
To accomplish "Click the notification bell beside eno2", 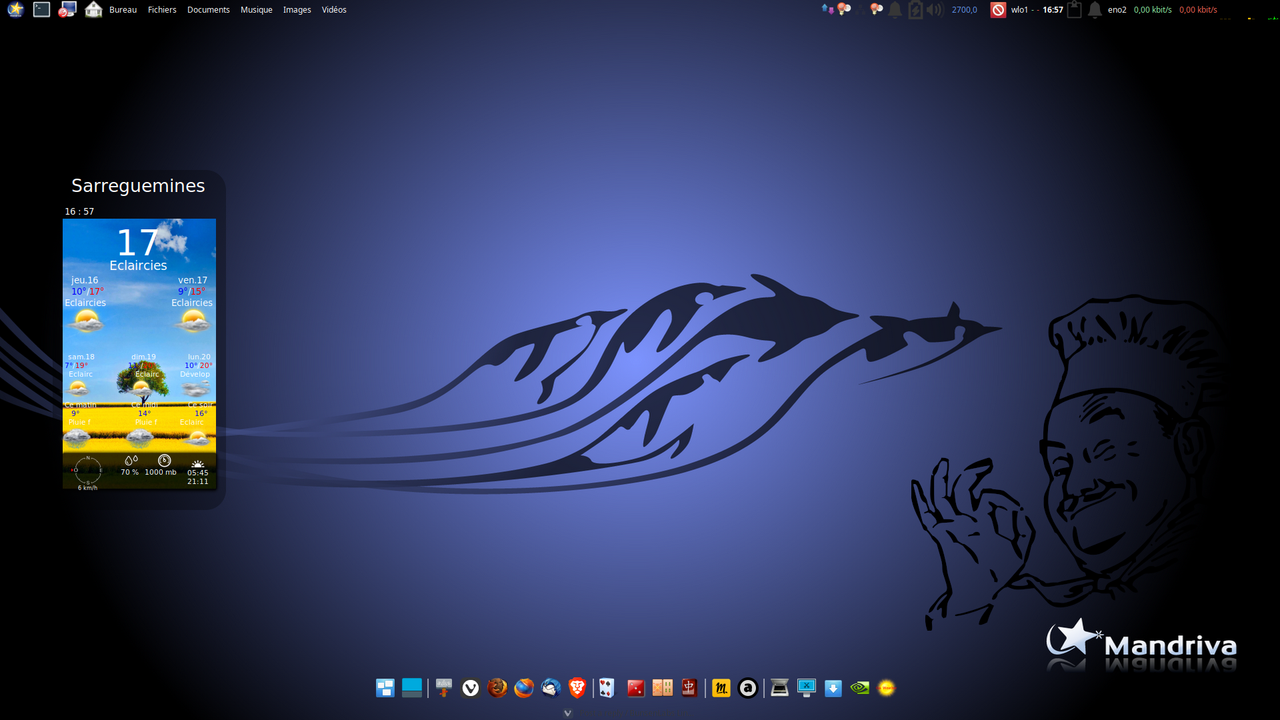I will (x=1095, y=10).
